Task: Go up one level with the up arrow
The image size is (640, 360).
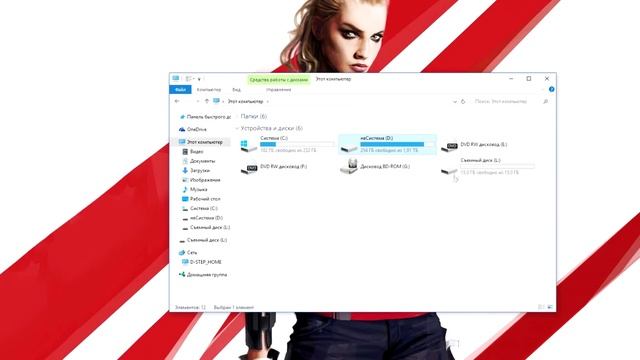Action: [207, 101]
